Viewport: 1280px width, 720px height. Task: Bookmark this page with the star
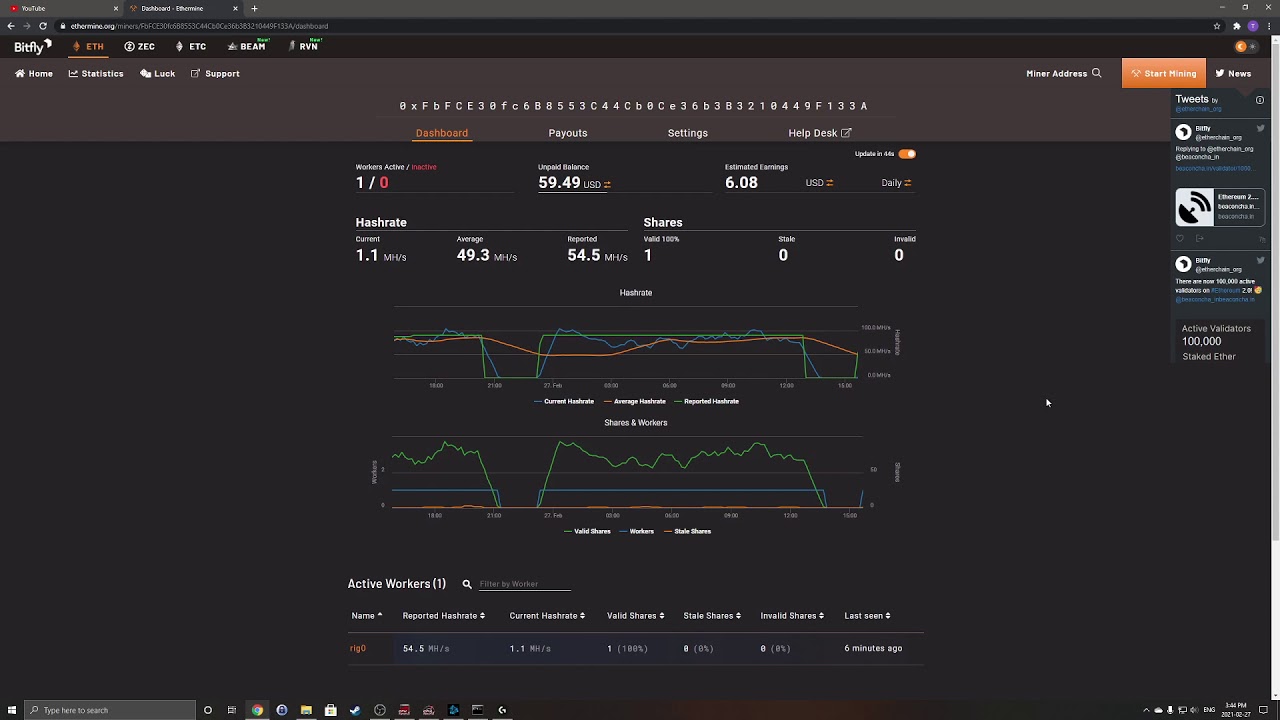(x=1217, y=26)
